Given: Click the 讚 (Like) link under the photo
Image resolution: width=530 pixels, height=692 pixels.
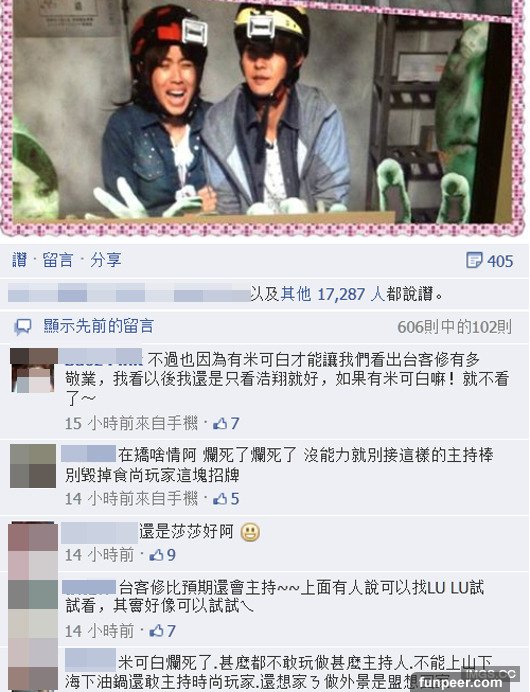Looking at the screenshot, I should coord(19,260).
